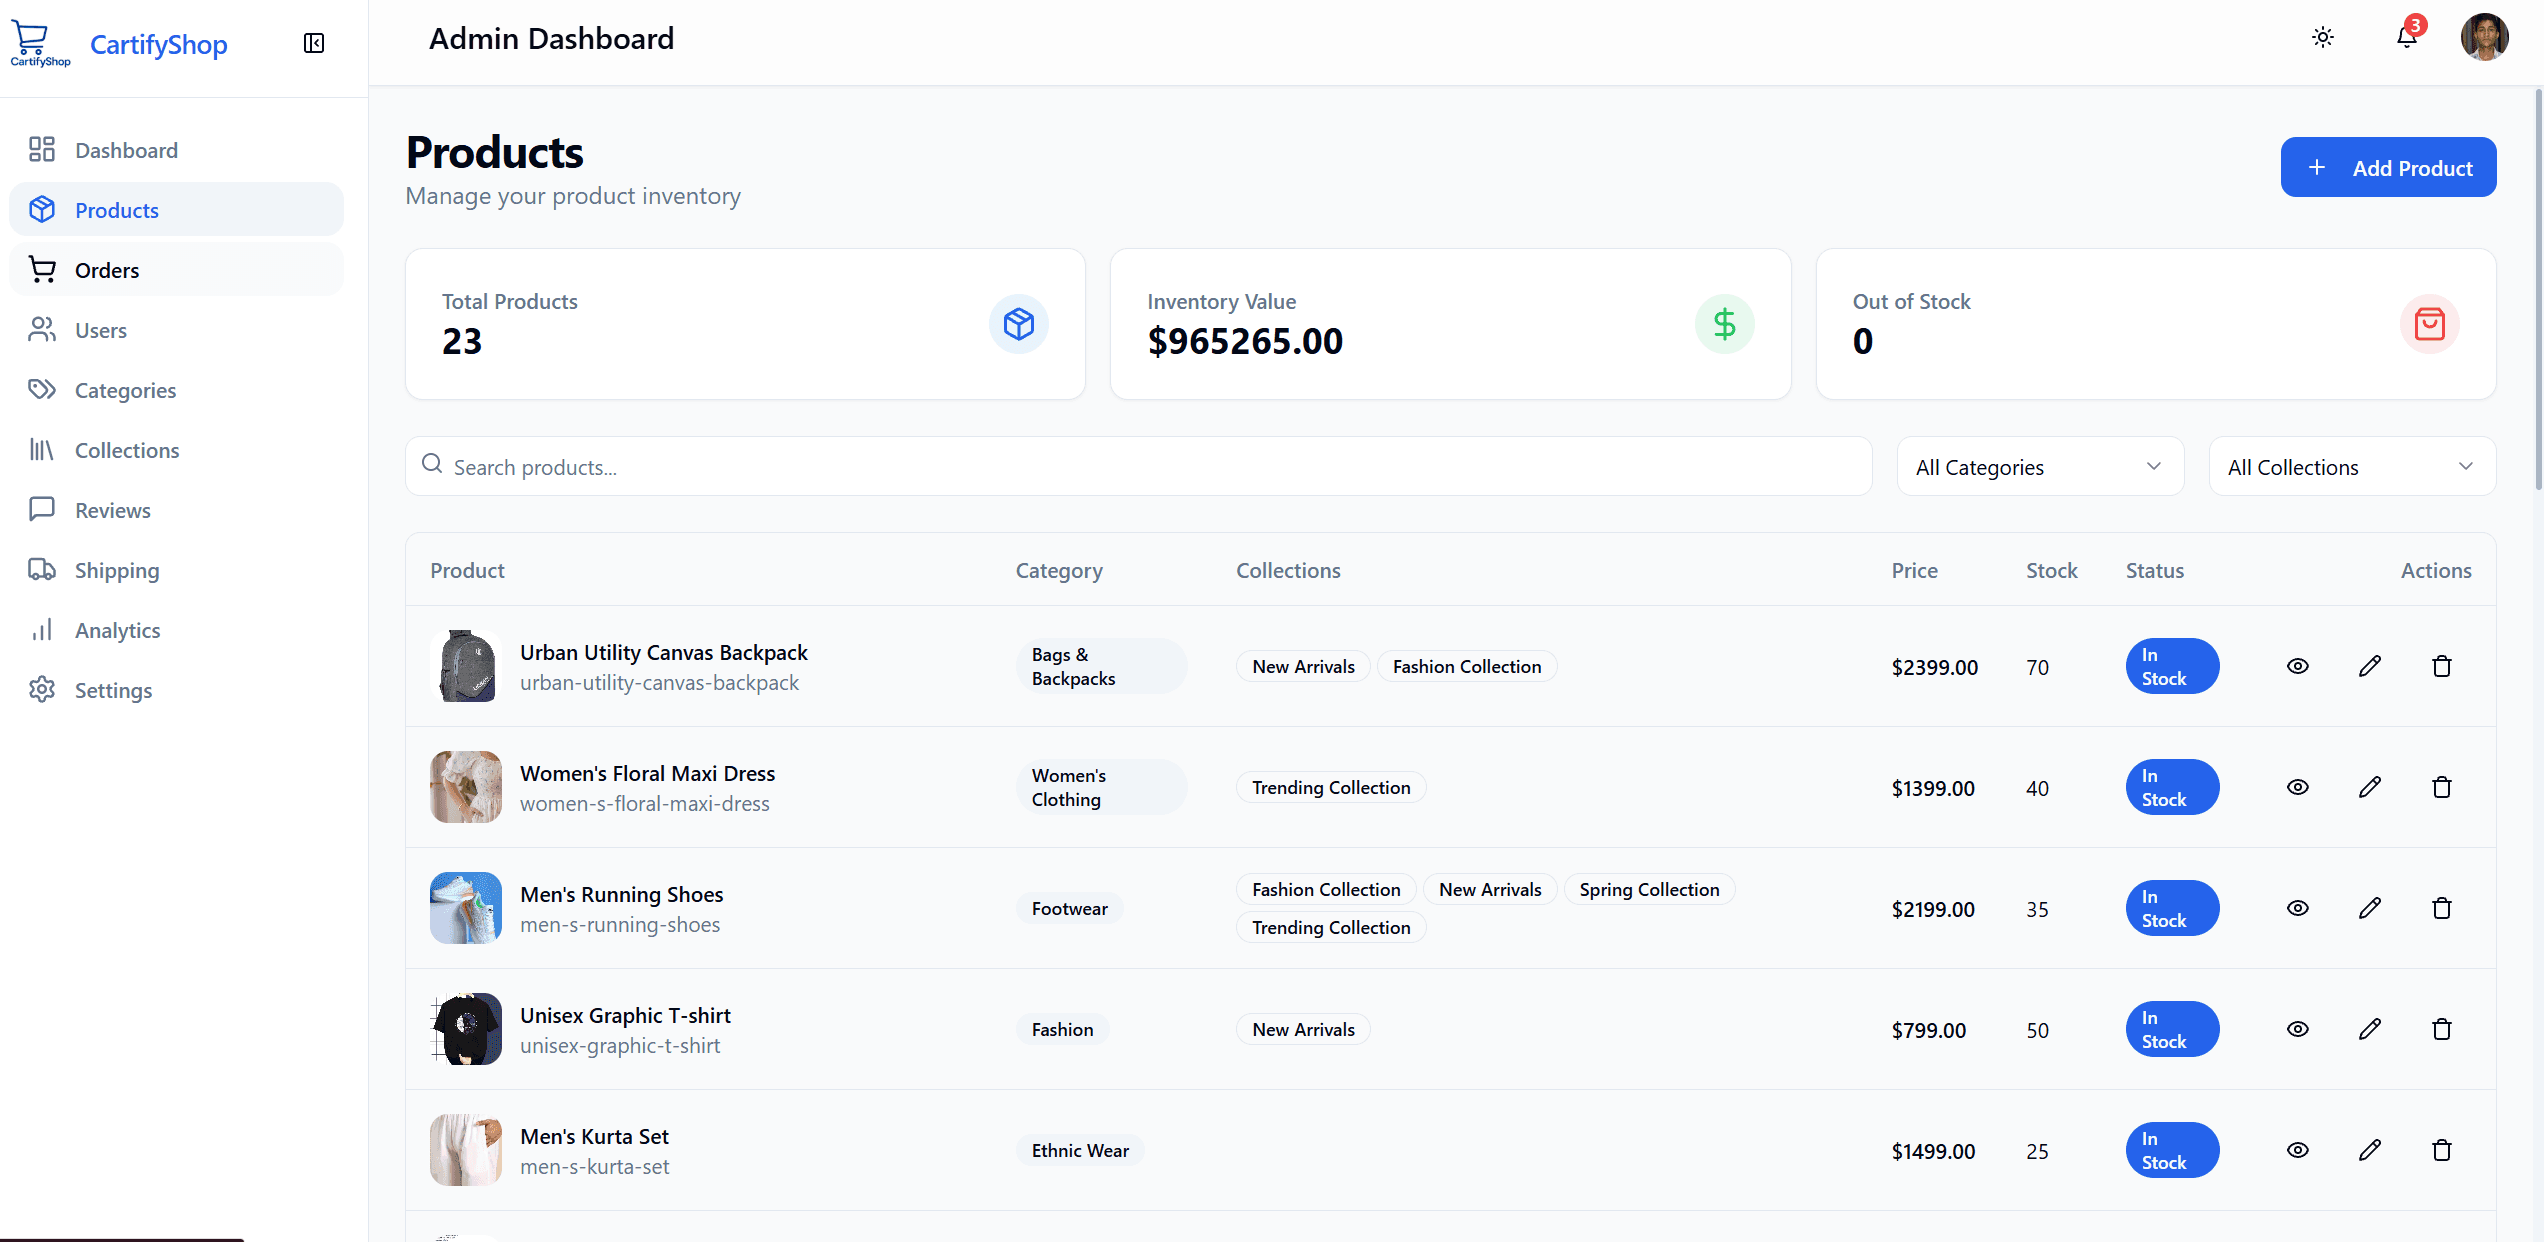2544x1242 pixels.
Task: Open Categories in the sidebar
Action: [176, 390]
